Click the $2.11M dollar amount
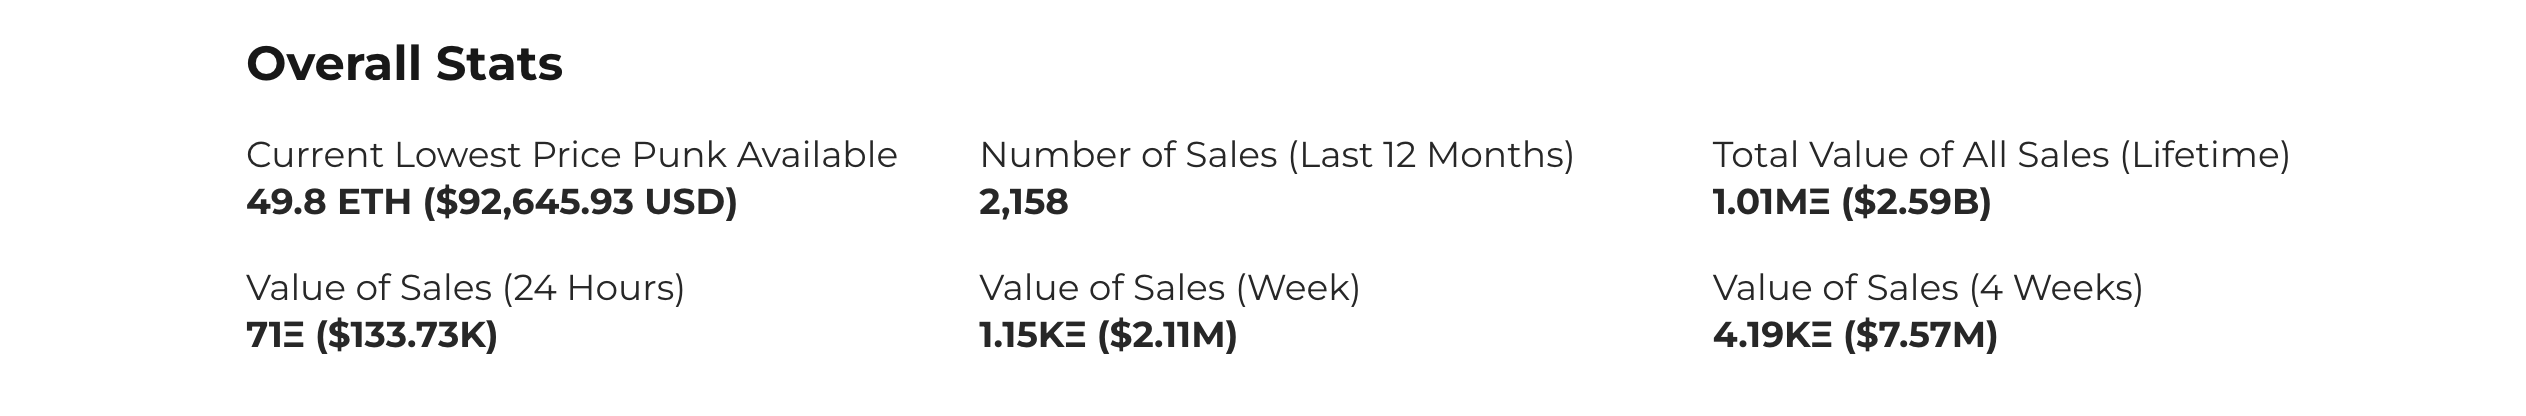Screen dimensions: 2526x416 (1167, 335)
